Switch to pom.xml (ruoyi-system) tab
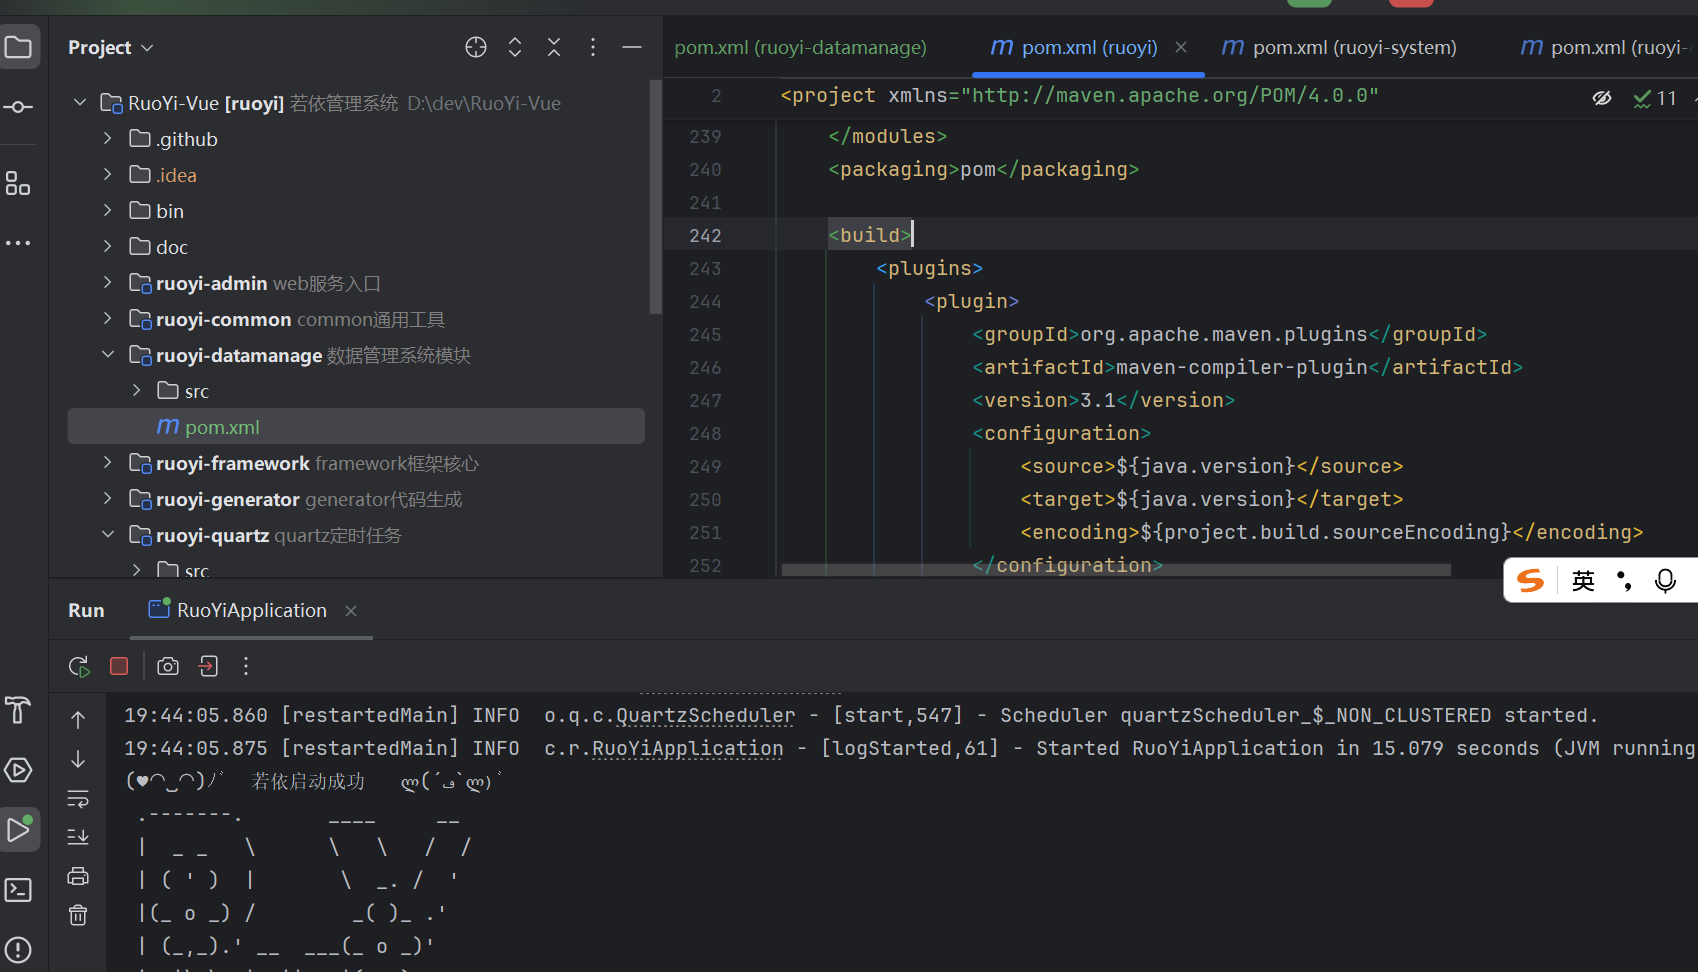This screenshot has height=972, width=1698. point(1339,47)
